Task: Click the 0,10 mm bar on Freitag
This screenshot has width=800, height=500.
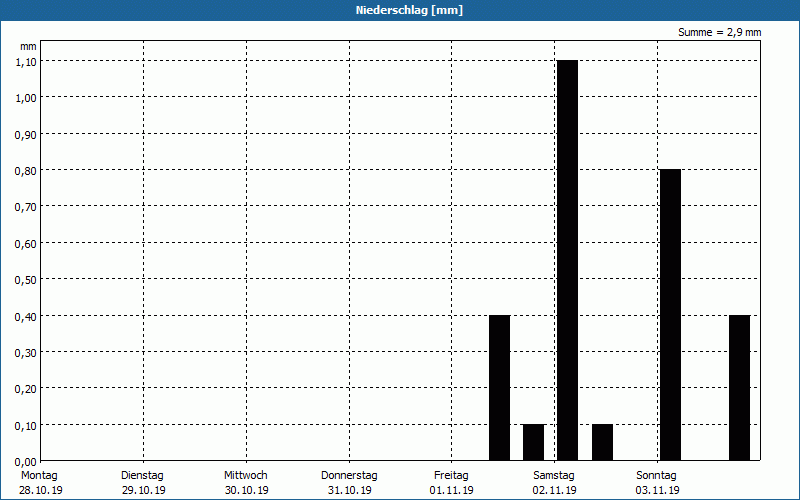Action: point(534,442)
